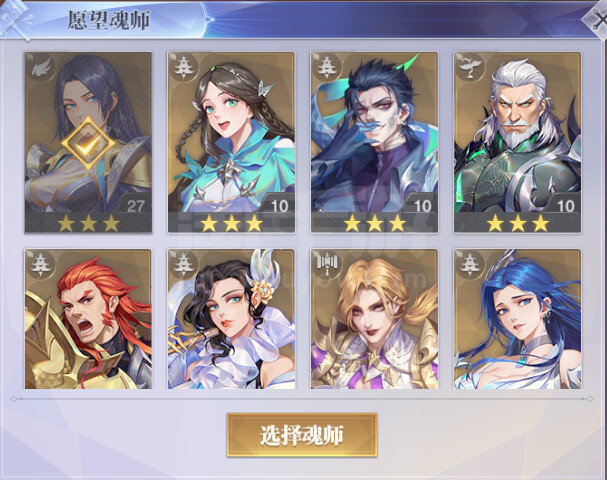The image size is (607, 480).
Task: Select the blue-haired man with mustache
Action: coord(374,142)
